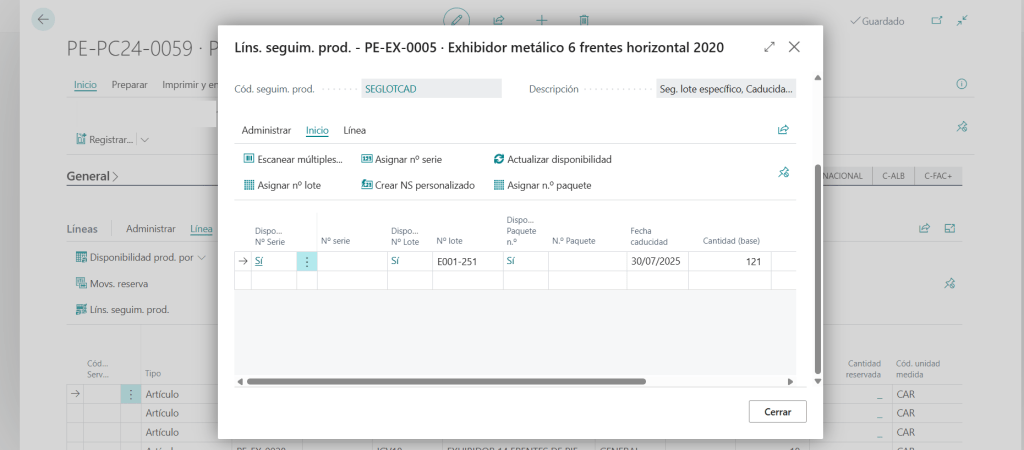Screen dimensions: 1024x450
Task: Open the Línea tab in dialog
Action: click(354, 130)
